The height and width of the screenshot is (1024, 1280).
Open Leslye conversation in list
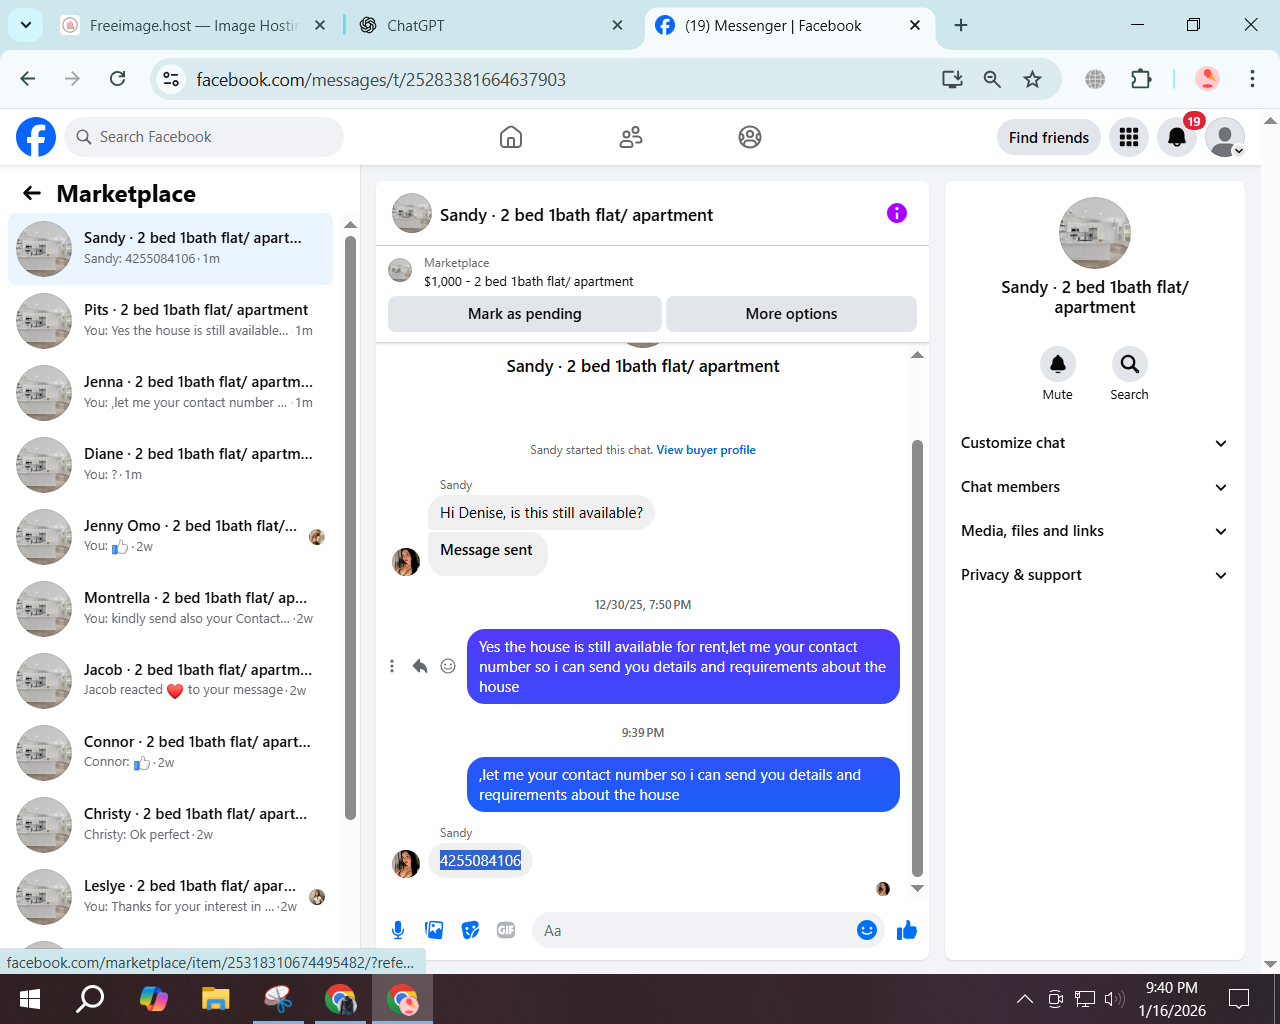(x=170, y=897)
